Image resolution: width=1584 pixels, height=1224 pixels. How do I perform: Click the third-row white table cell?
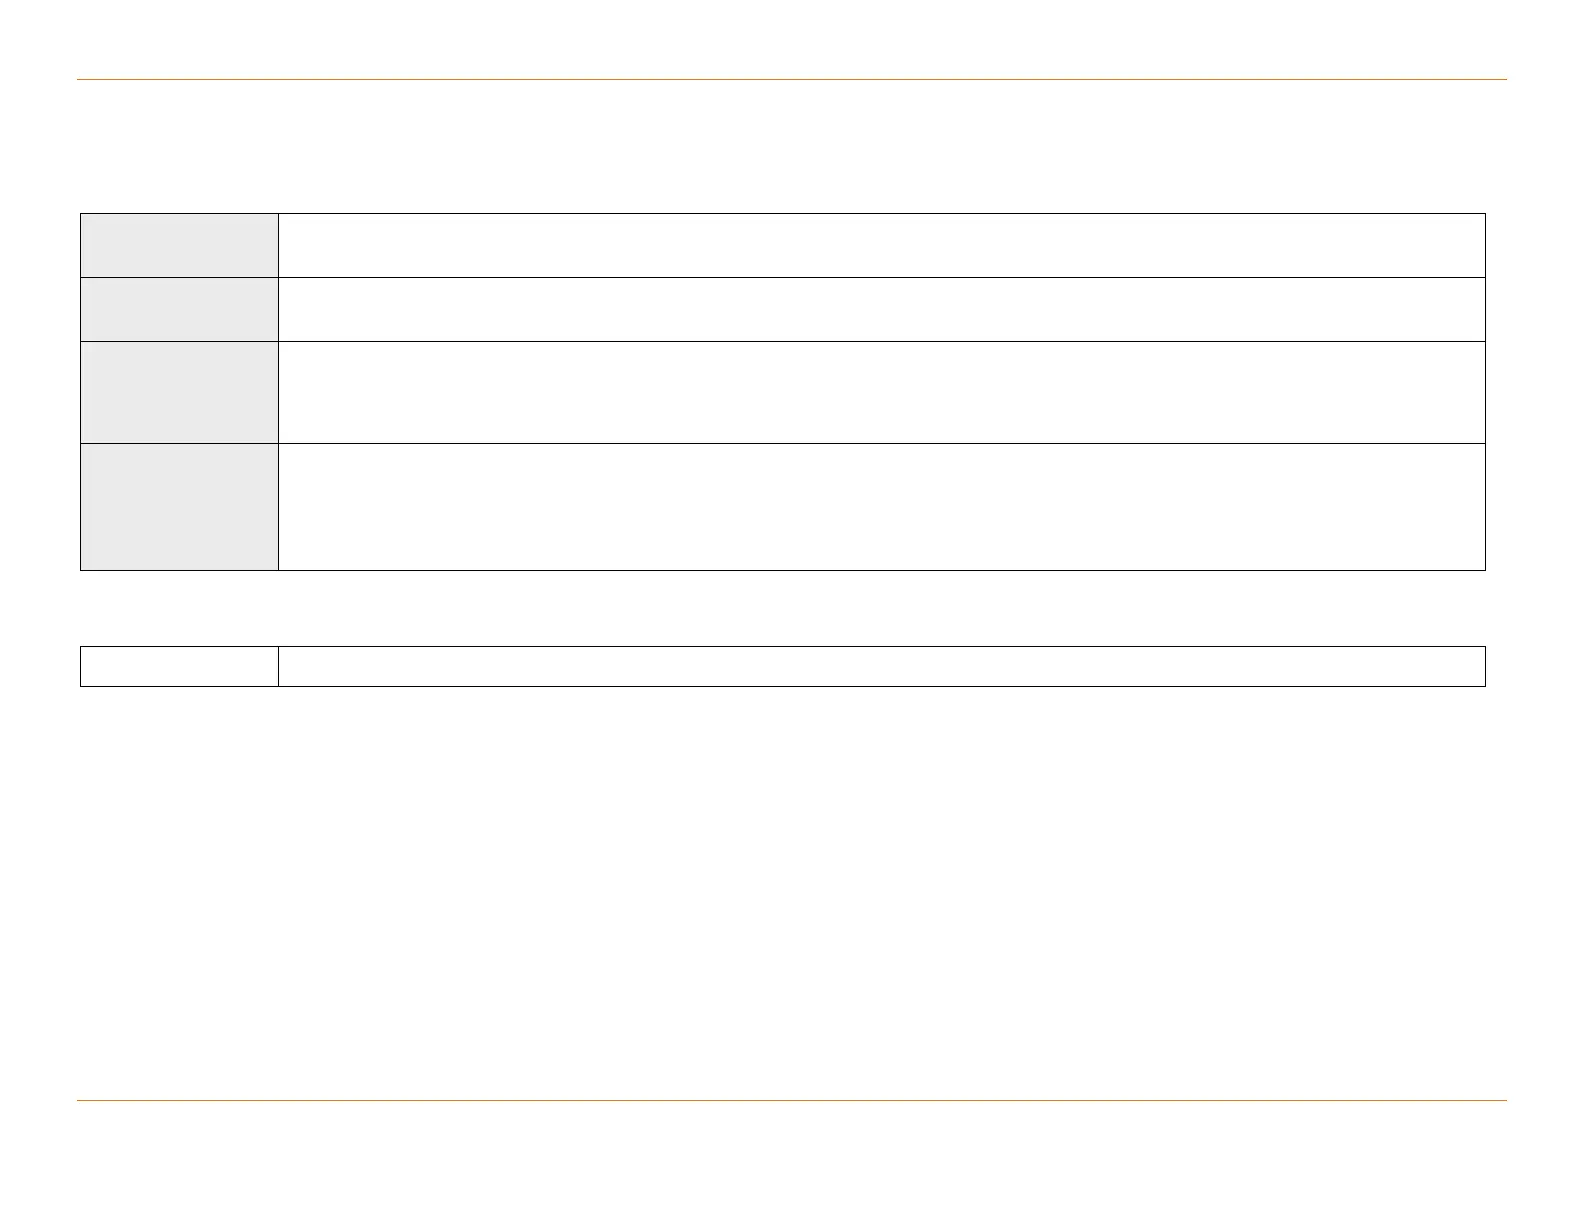click(881, 392)
